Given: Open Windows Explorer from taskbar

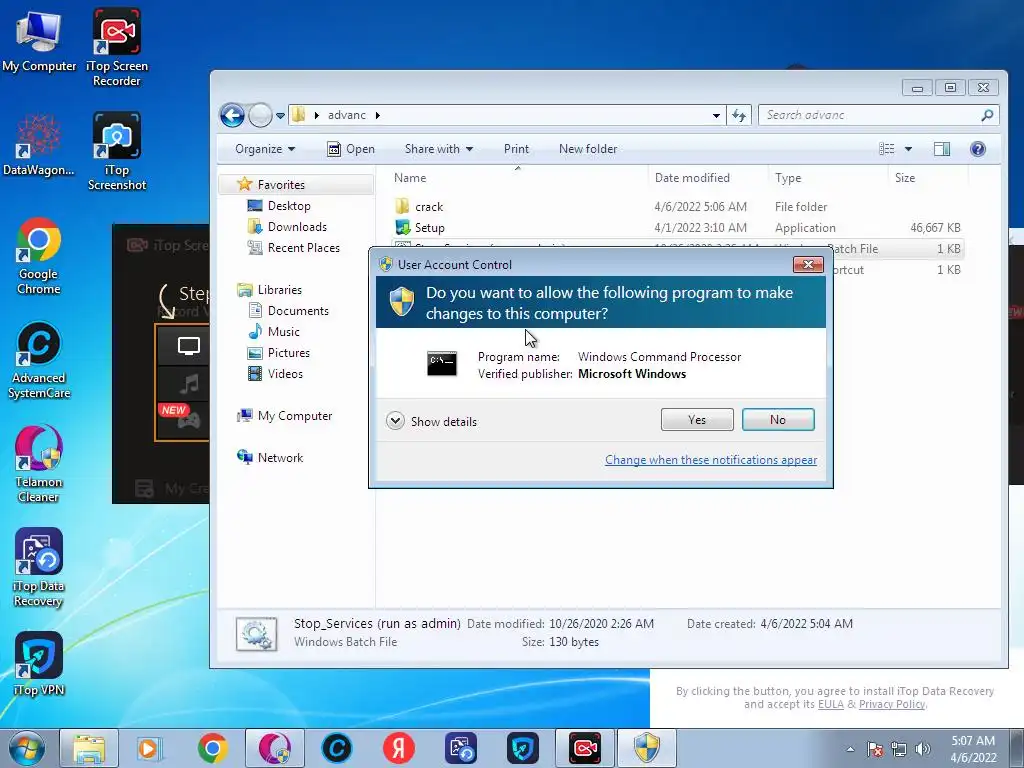Looking at the screenshot, I should pos(89,748).
